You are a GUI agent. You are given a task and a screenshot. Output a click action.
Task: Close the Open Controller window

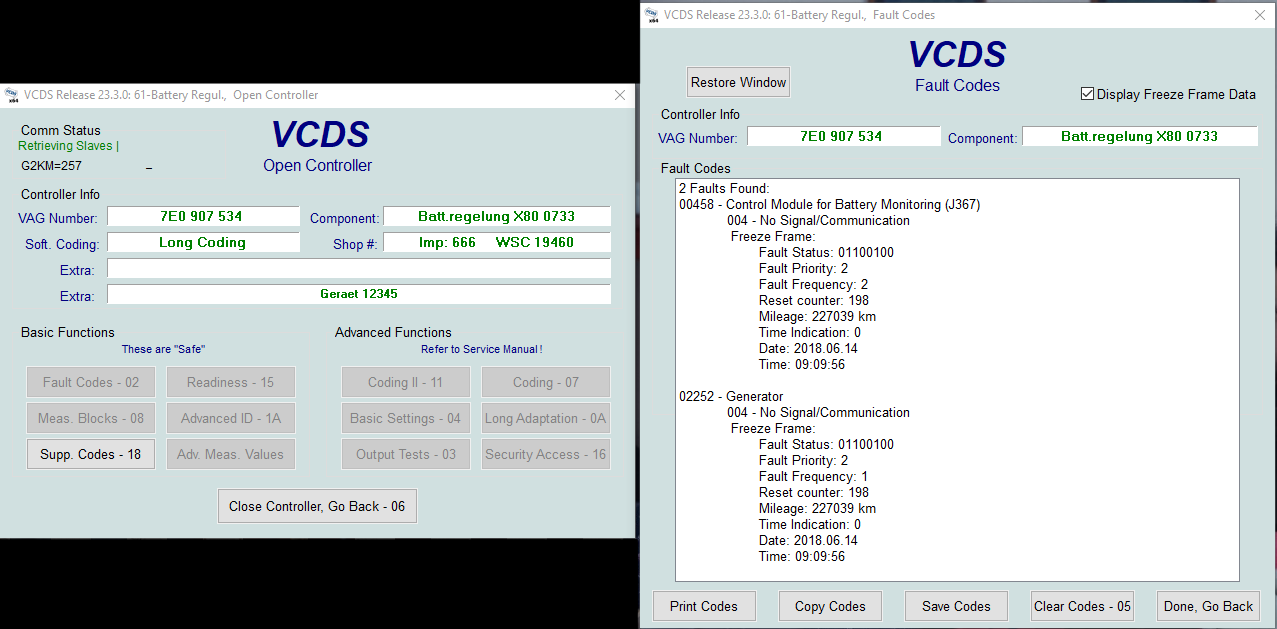point(620,95)
